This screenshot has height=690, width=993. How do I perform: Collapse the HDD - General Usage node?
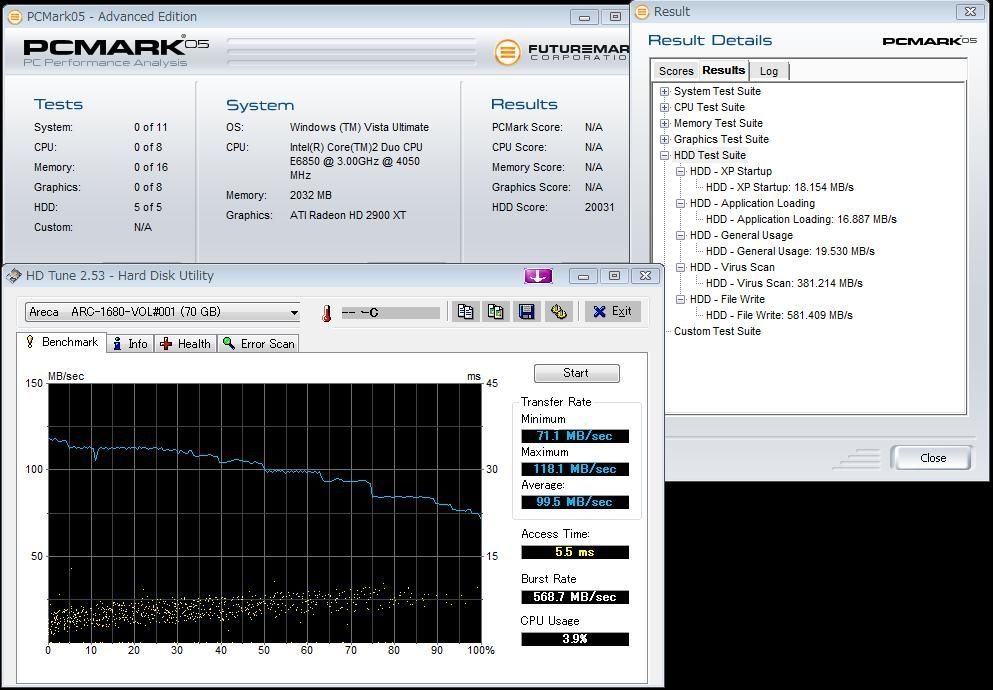coord(680,235)
